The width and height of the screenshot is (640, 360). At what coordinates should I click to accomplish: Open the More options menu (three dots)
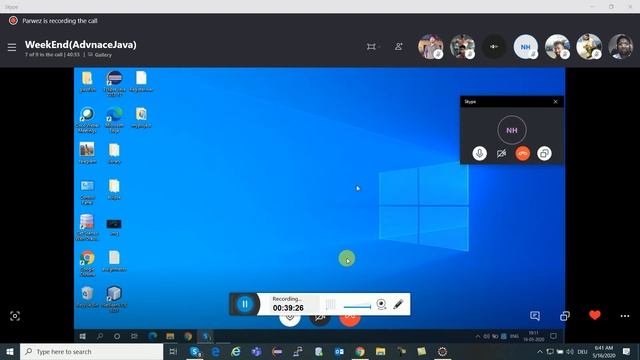coord(625,316)
